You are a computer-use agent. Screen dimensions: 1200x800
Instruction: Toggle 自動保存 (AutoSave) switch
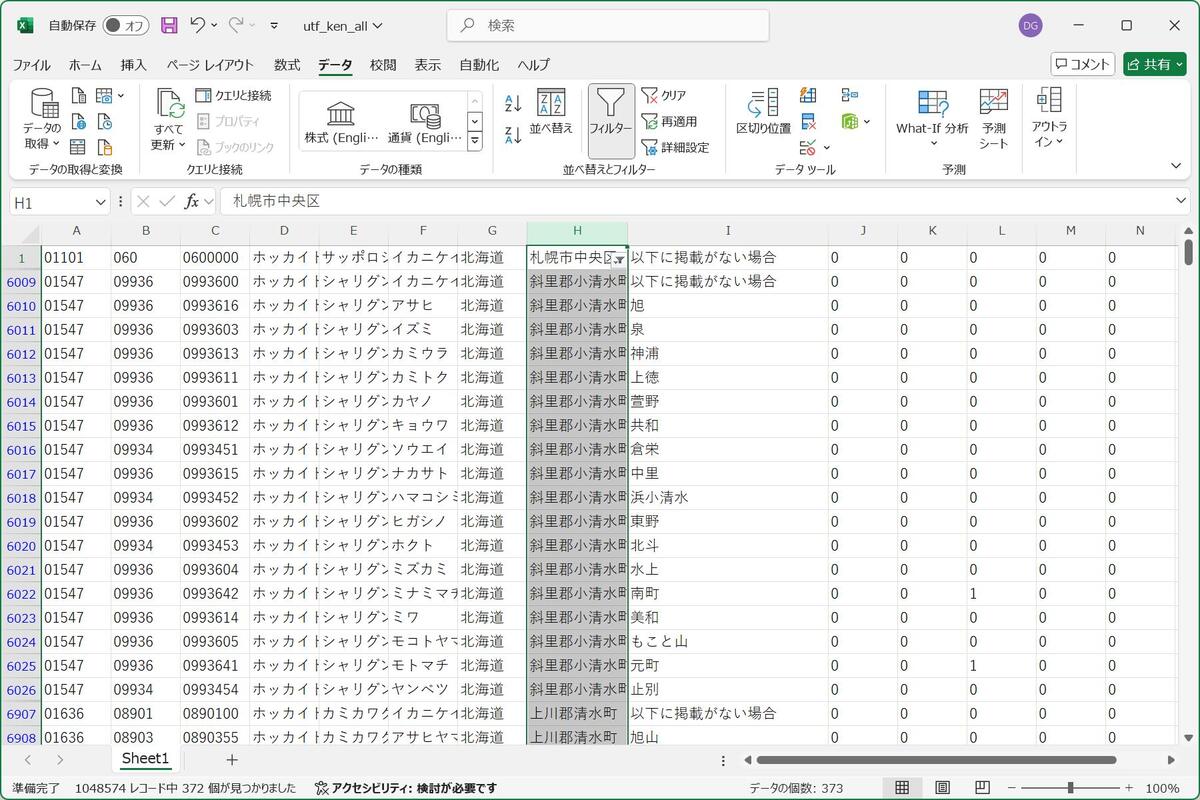(126, 25)
